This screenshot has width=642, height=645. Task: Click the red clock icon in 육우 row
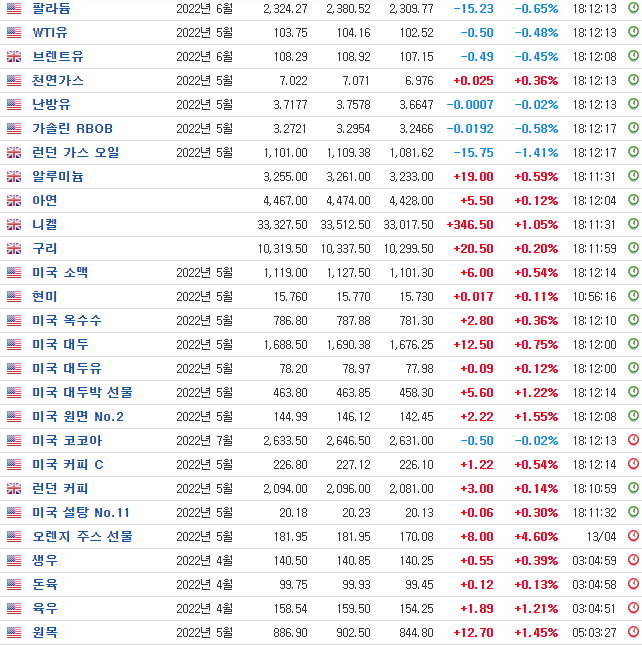click(633, 607)
